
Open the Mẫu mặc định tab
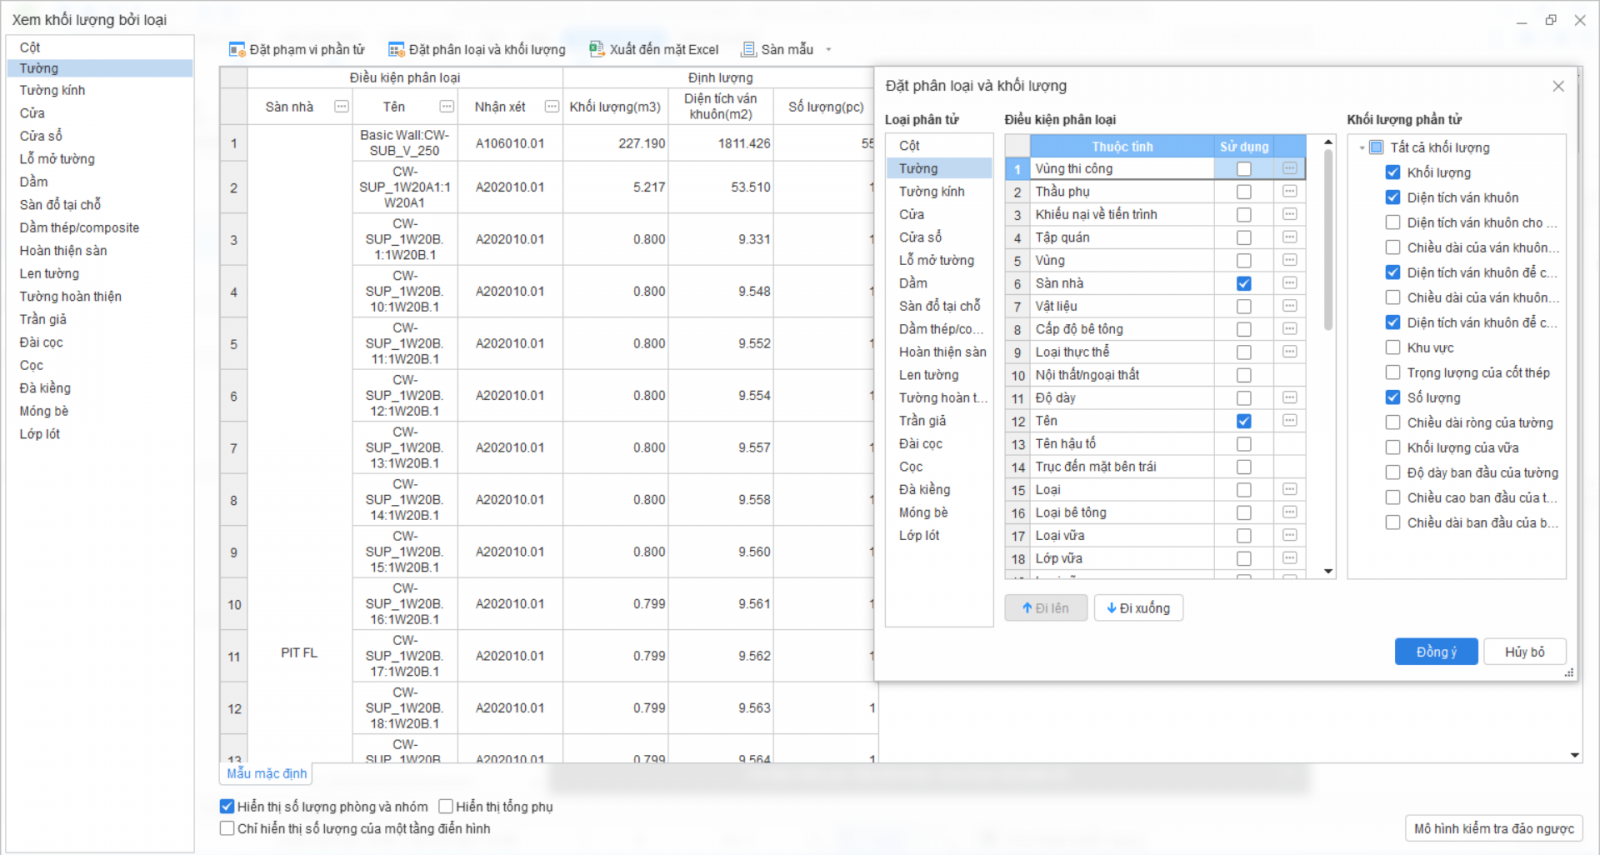click(x=266, y=773)
